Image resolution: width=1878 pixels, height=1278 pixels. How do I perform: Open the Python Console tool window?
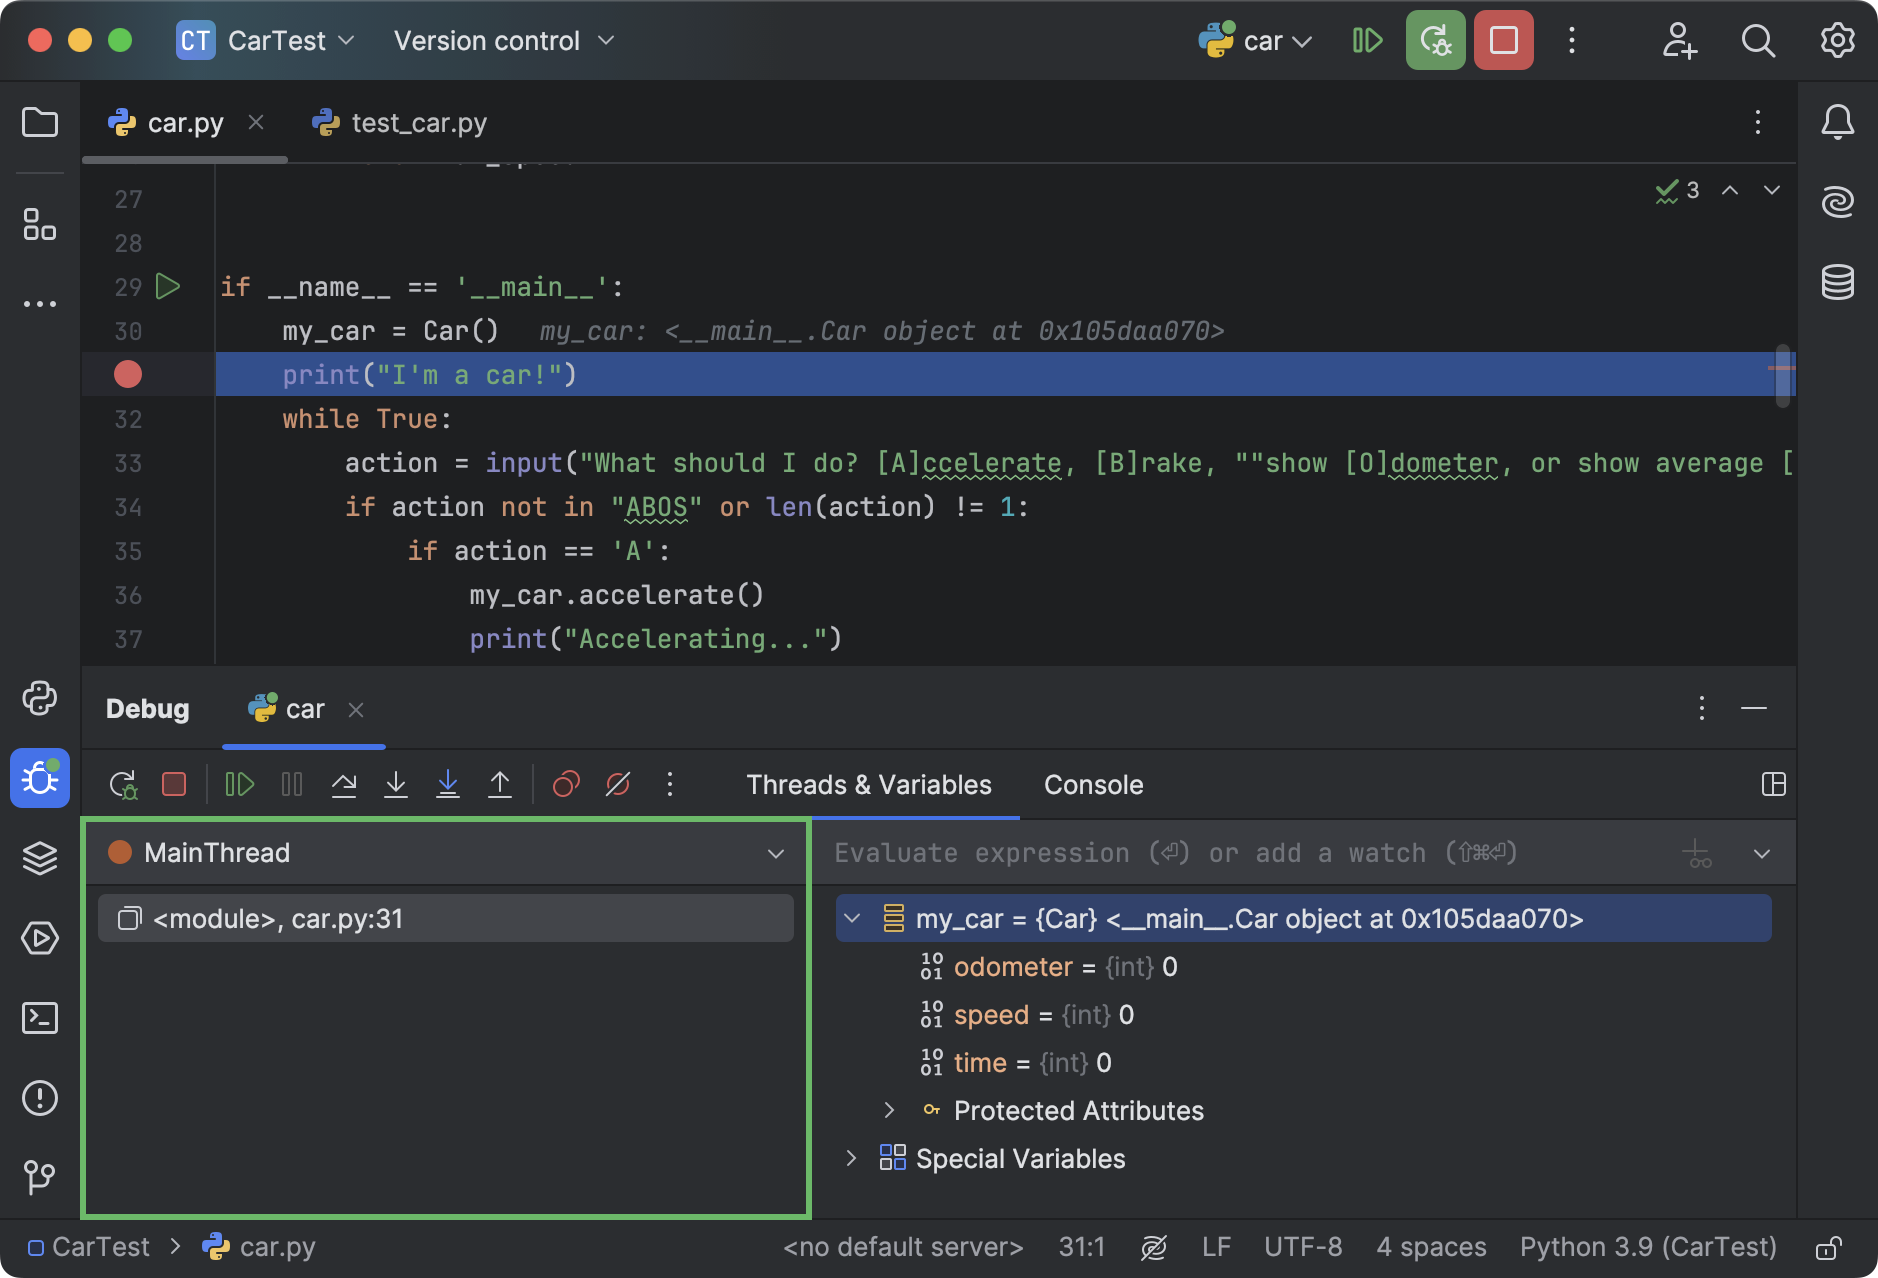coord(40,700)
